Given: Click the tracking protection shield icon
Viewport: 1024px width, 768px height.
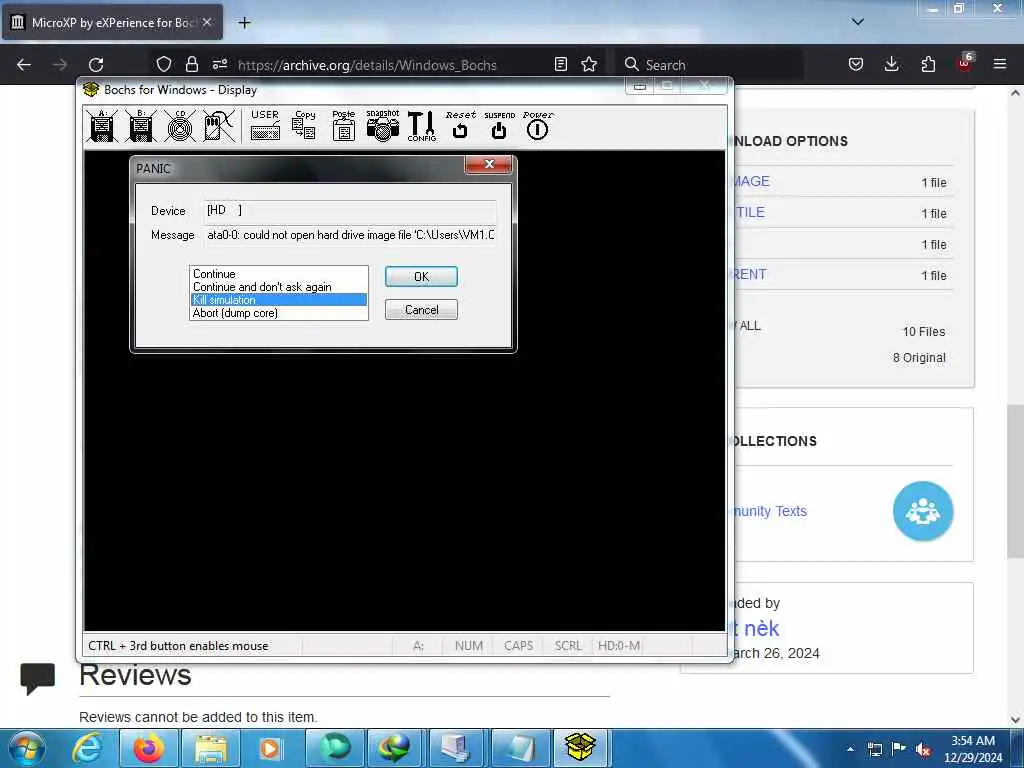Looking at the screenshot, I should 164,64.
